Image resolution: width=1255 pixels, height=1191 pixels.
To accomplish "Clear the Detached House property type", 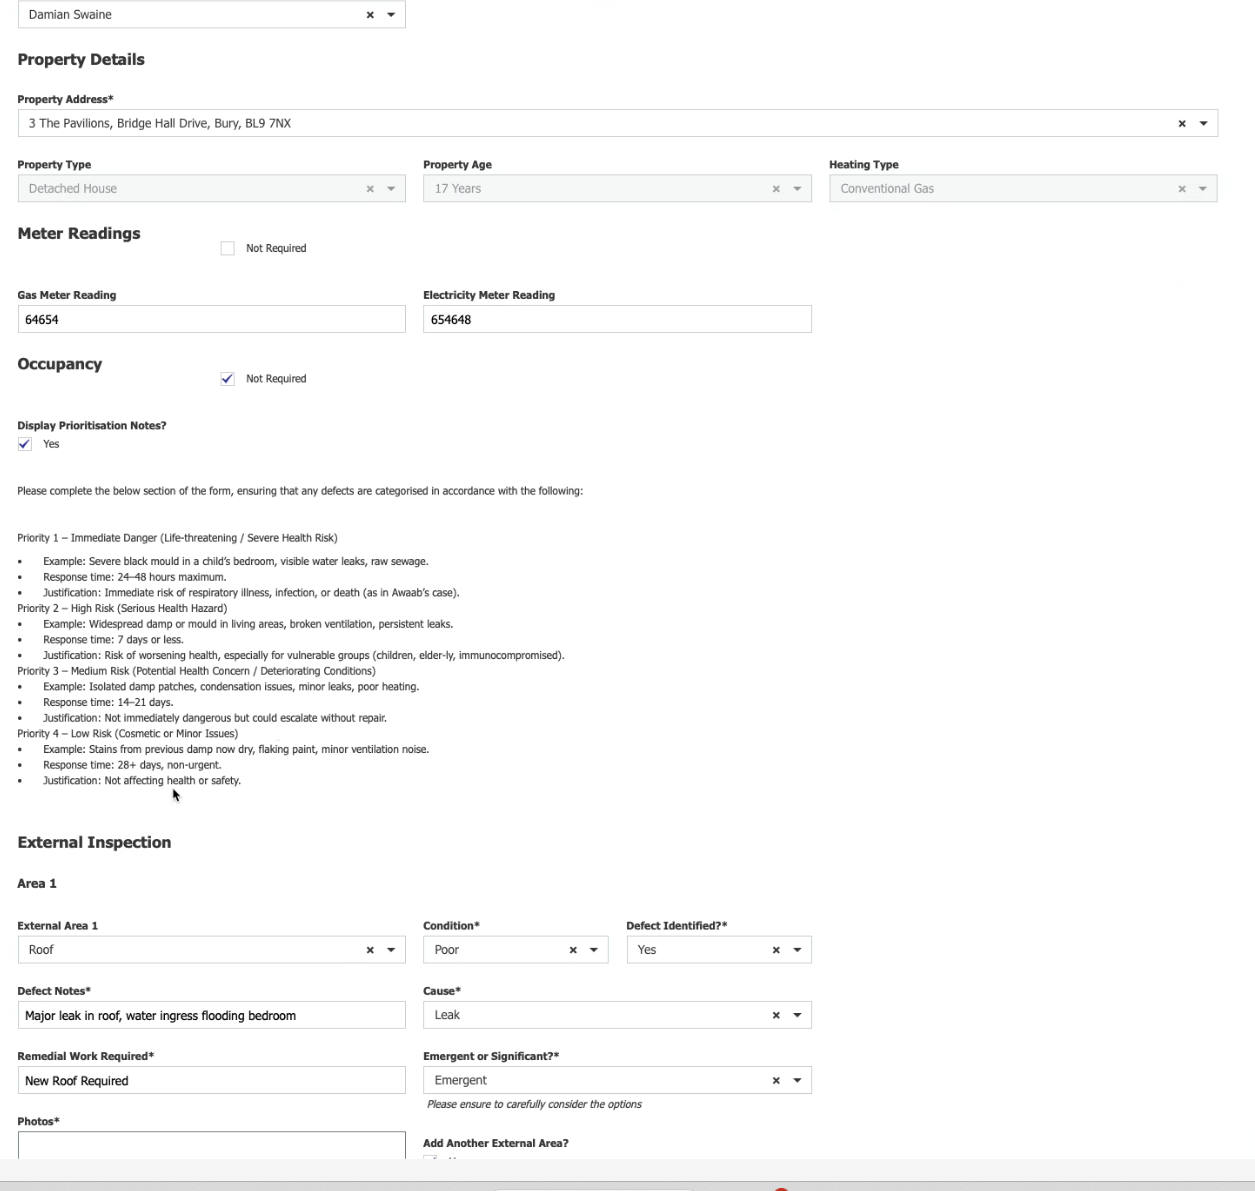I will [369, 188].
